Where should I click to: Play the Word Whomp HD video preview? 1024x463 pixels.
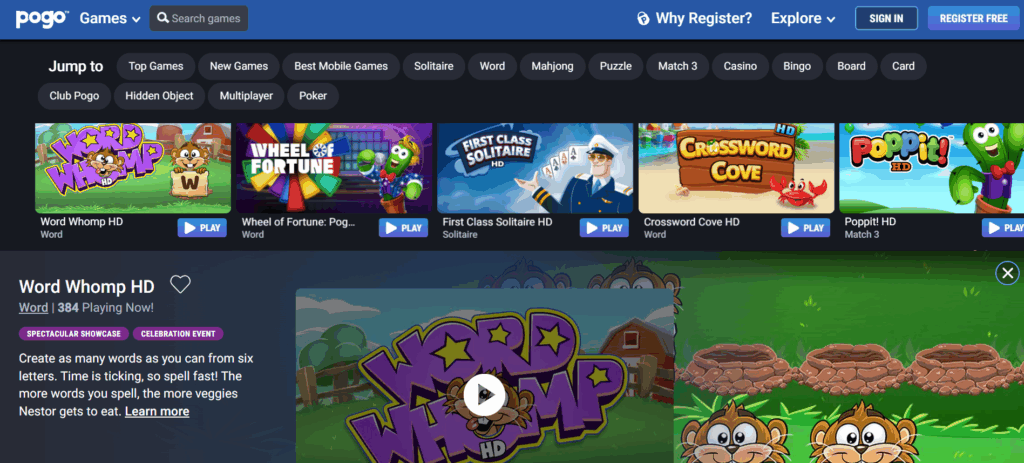[483, 394]
